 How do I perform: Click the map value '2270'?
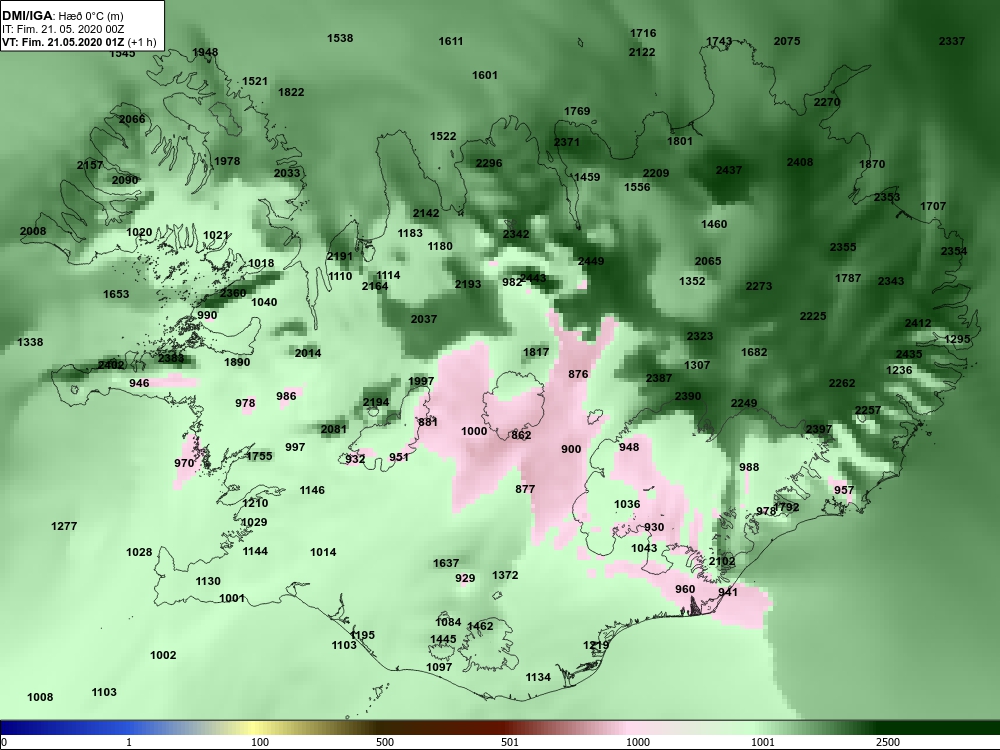pyautogui.click(x=827, y=102)
